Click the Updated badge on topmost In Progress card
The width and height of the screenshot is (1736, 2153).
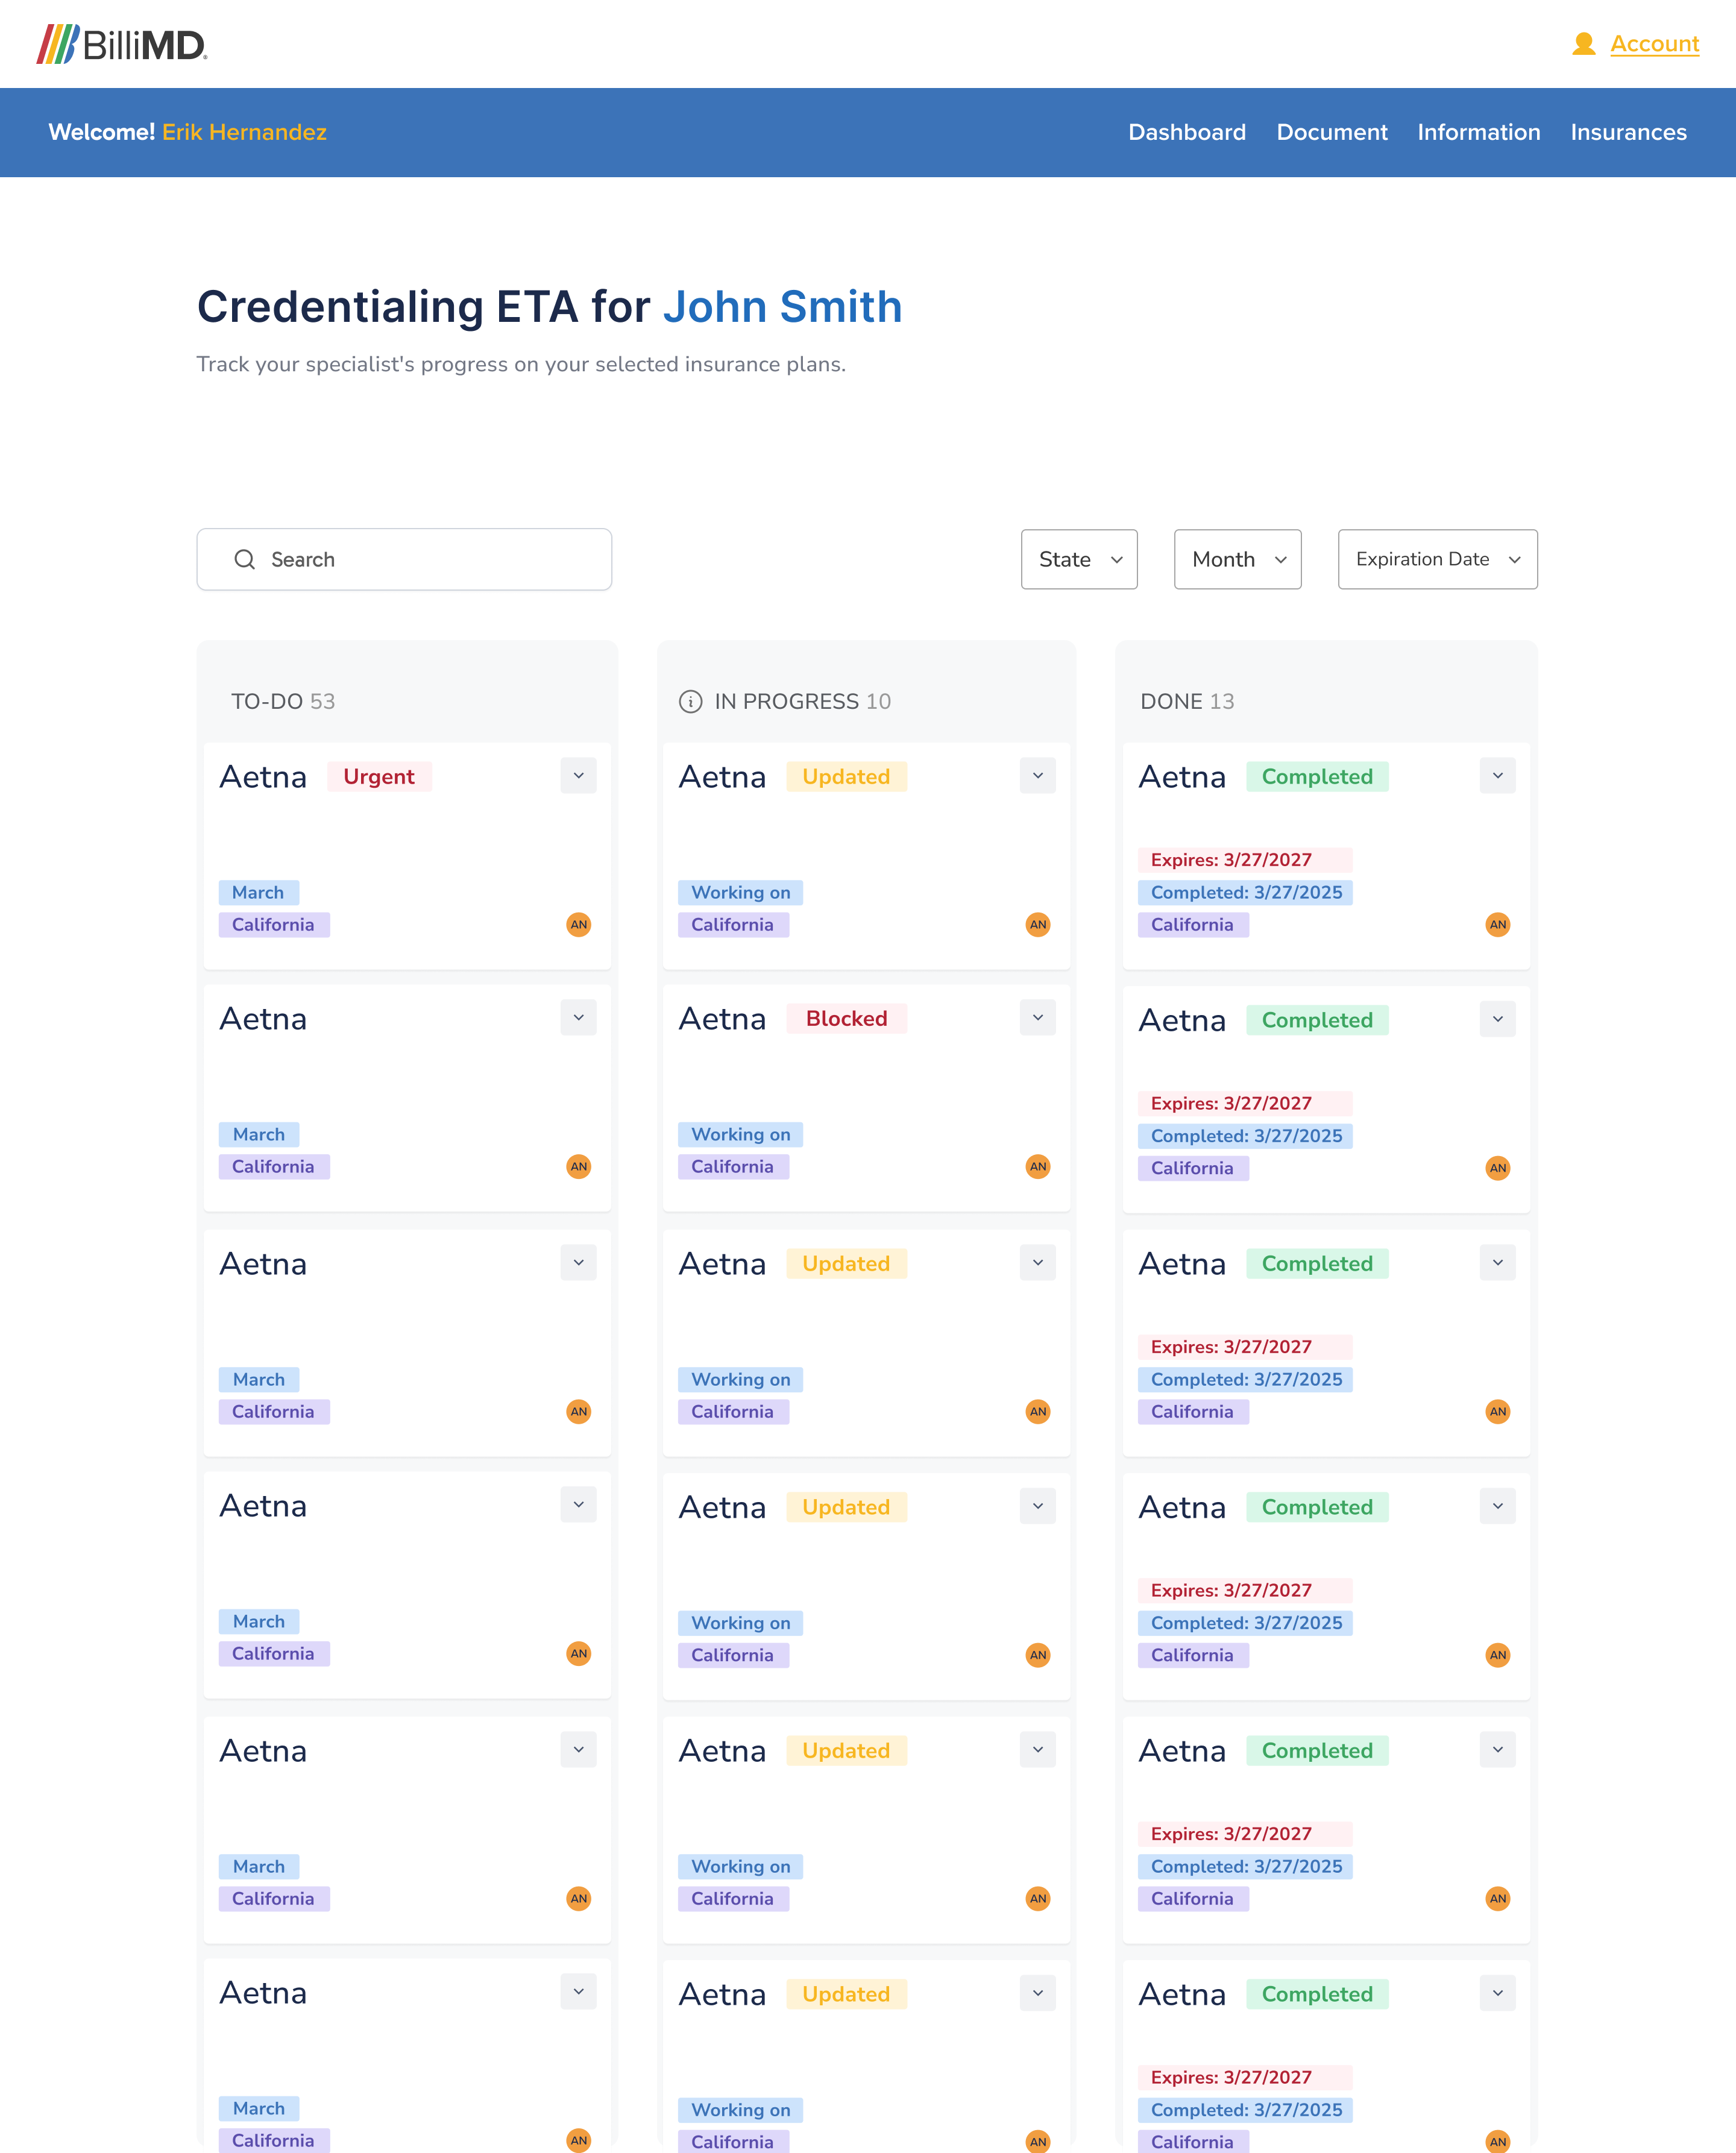pyautogui.click(x=846, y=777)
